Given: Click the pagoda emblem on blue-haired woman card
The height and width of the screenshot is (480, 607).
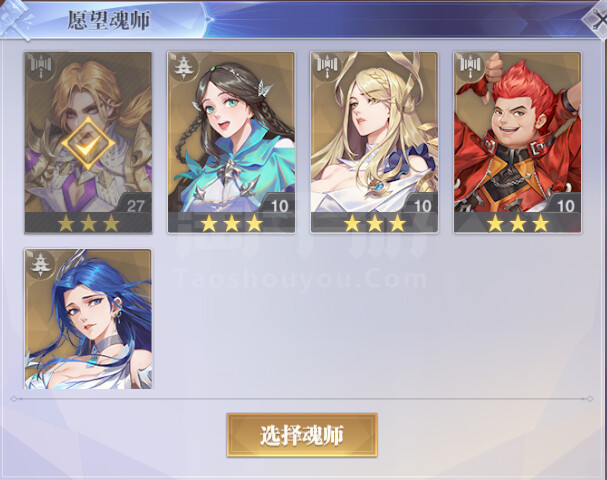Looking at the screenshot, I should click(40, 263).
